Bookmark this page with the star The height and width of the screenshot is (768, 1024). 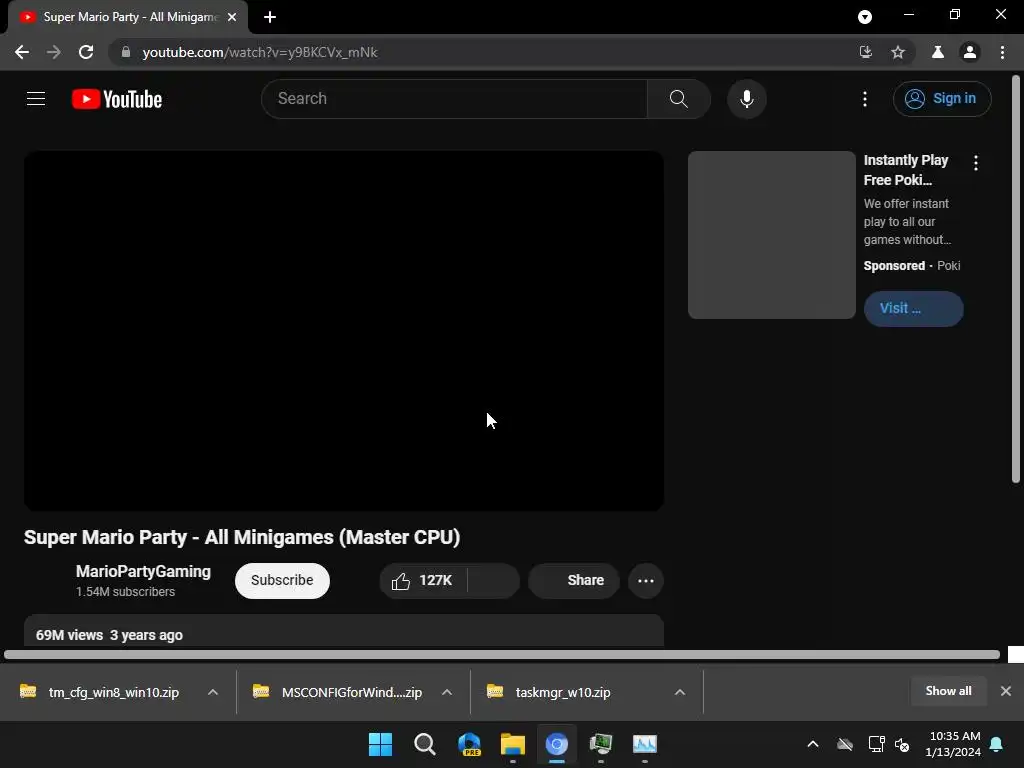[x=898, y=52]
